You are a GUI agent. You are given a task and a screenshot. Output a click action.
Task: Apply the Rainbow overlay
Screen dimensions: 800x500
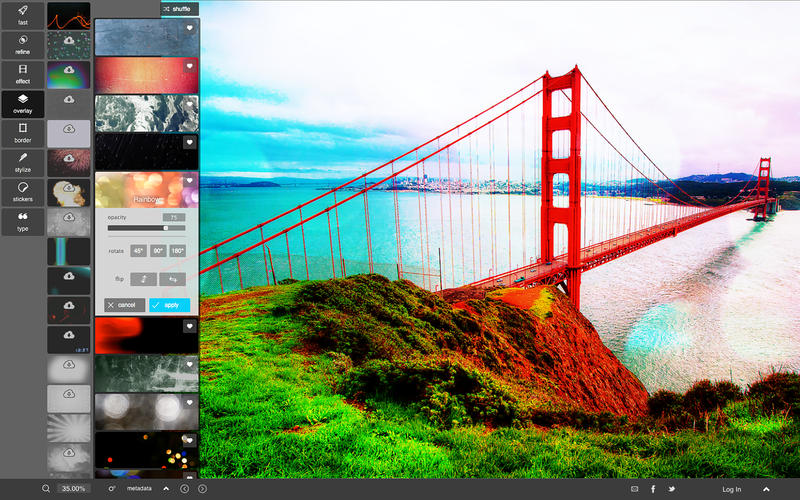point(169,305)
